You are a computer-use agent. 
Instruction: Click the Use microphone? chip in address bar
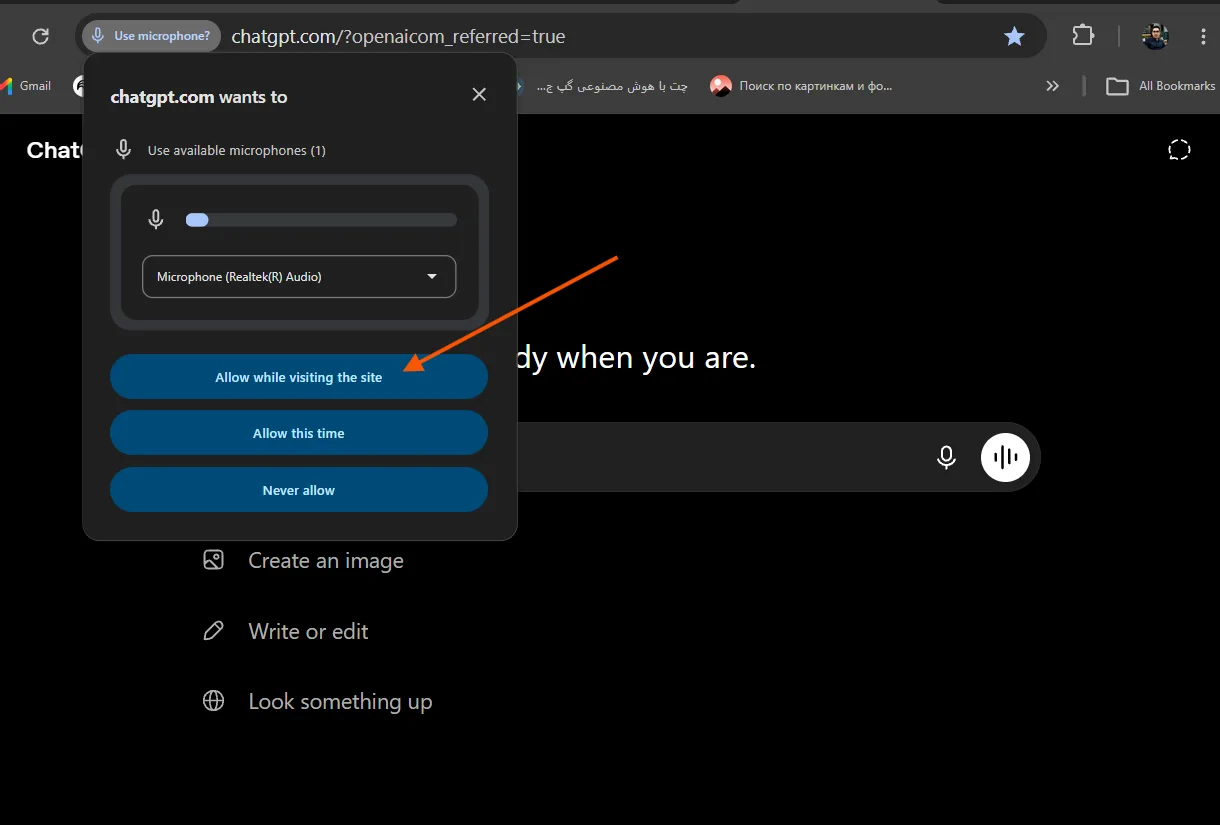151,36
